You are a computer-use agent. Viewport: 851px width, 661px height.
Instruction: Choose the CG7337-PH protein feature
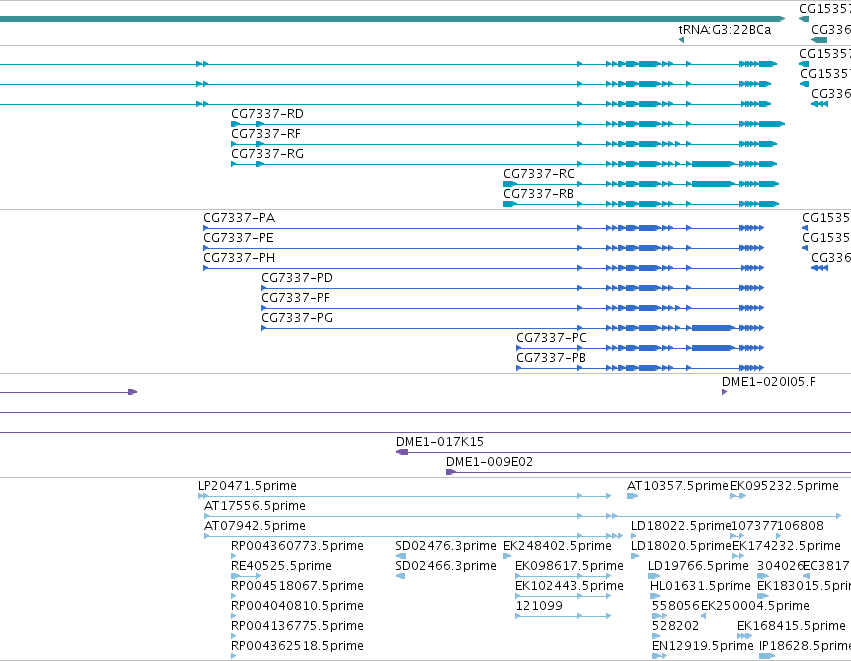(x=239, y=258)
